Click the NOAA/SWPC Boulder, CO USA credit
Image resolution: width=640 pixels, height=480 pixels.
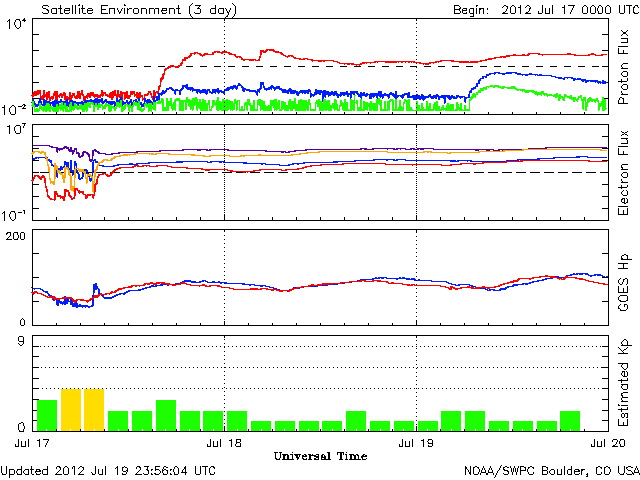click(552, 471)
